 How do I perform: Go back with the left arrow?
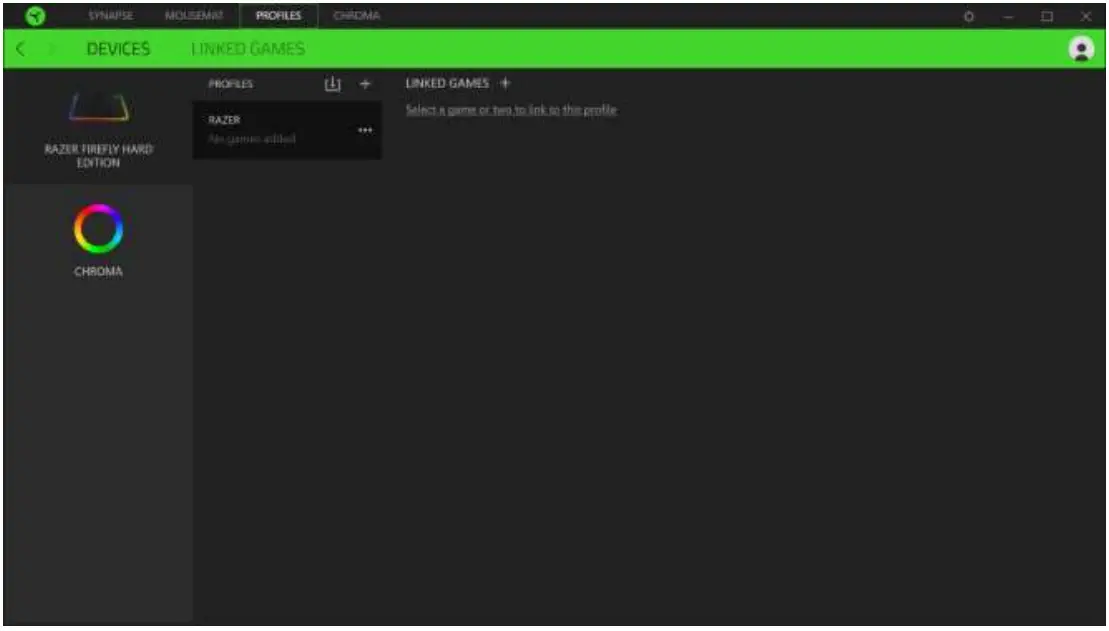[x=21, y=49]
